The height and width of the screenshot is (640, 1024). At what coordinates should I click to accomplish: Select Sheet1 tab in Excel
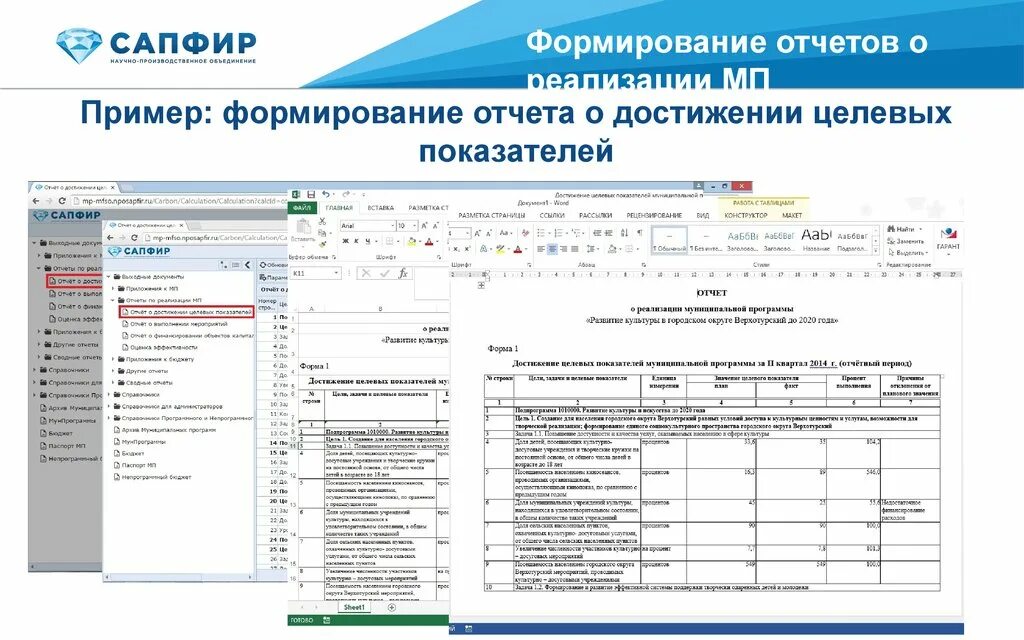coord(354,607)
